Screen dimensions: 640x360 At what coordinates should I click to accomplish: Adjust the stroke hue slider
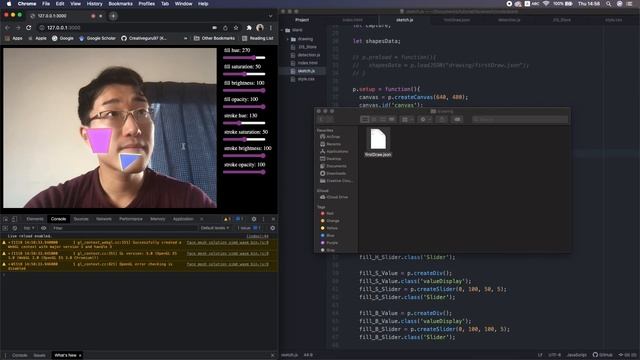244,123
